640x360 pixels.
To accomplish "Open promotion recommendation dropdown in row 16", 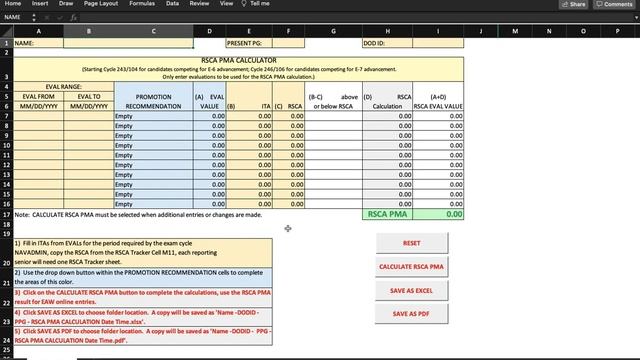I will coord(153,204).
